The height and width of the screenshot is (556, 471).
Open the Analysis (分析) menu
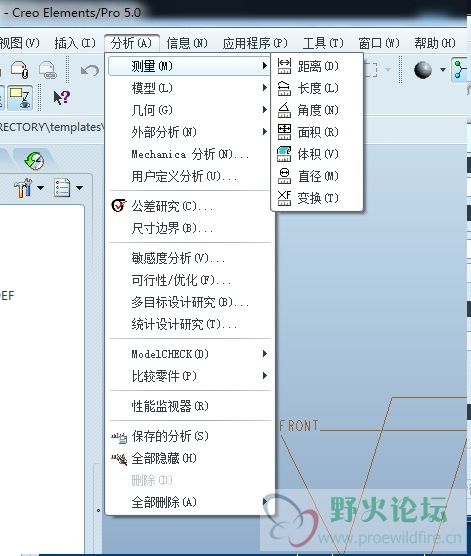131,43
